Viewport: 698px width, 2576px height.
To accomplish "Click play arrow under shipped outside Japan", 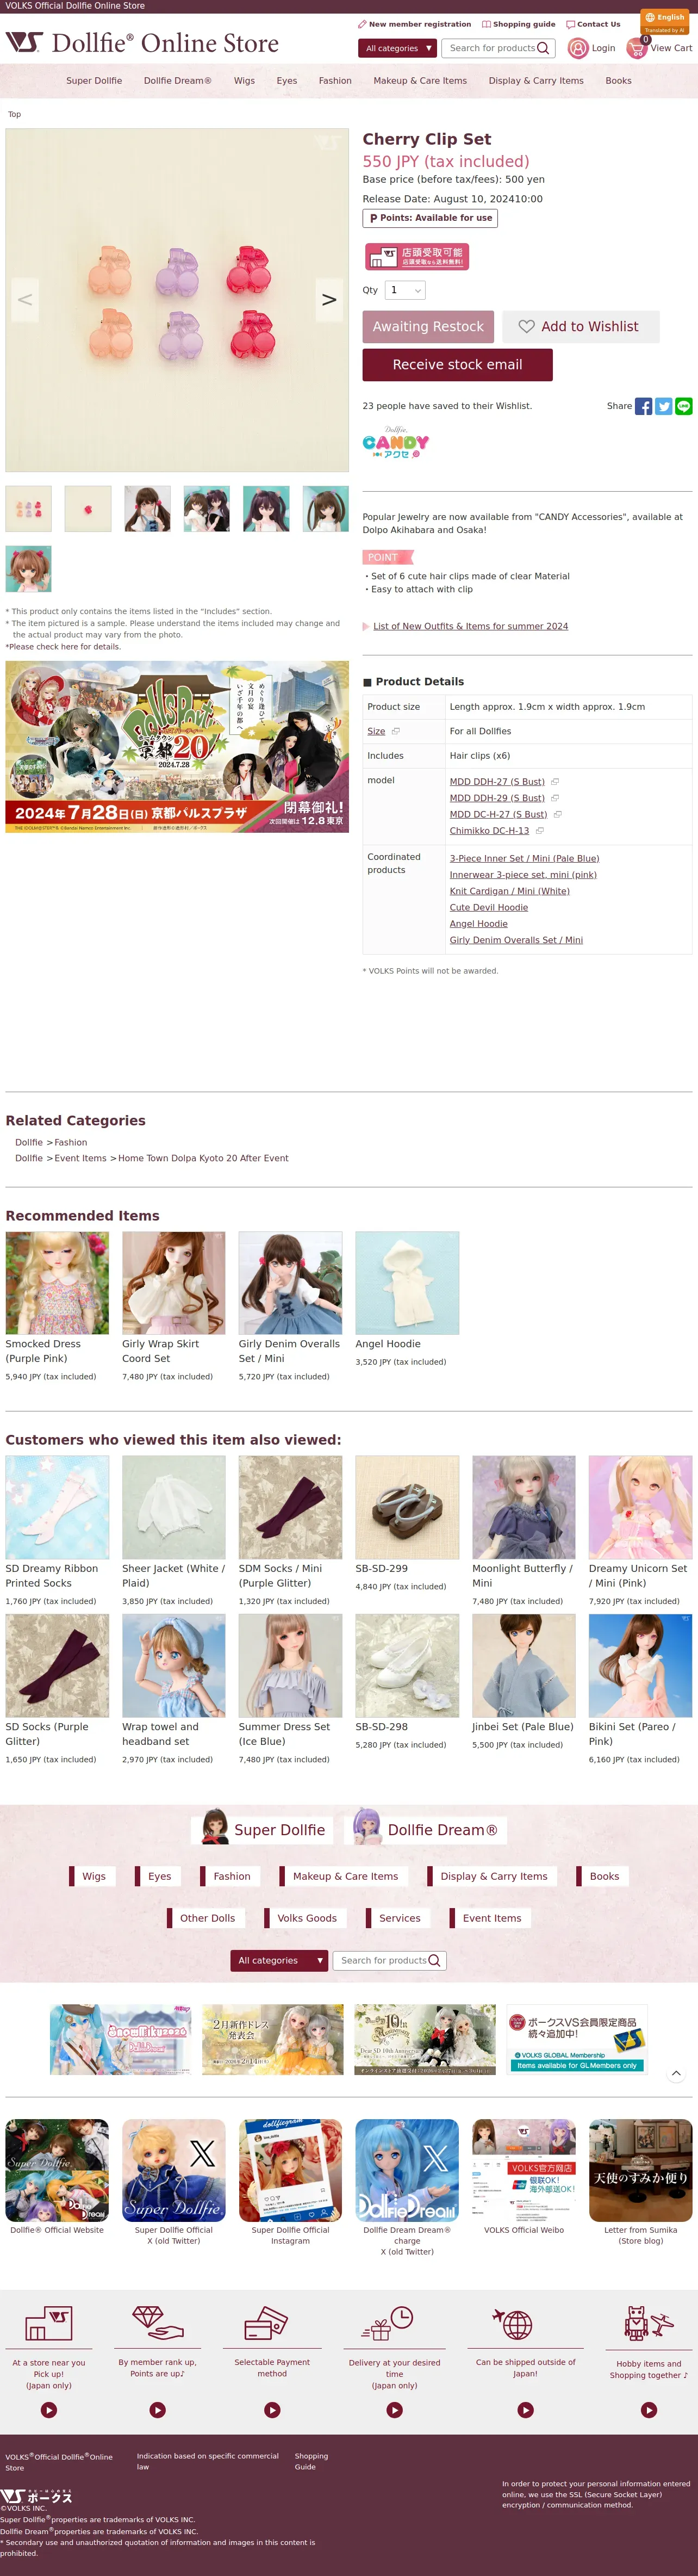I will pos(526,2410).
